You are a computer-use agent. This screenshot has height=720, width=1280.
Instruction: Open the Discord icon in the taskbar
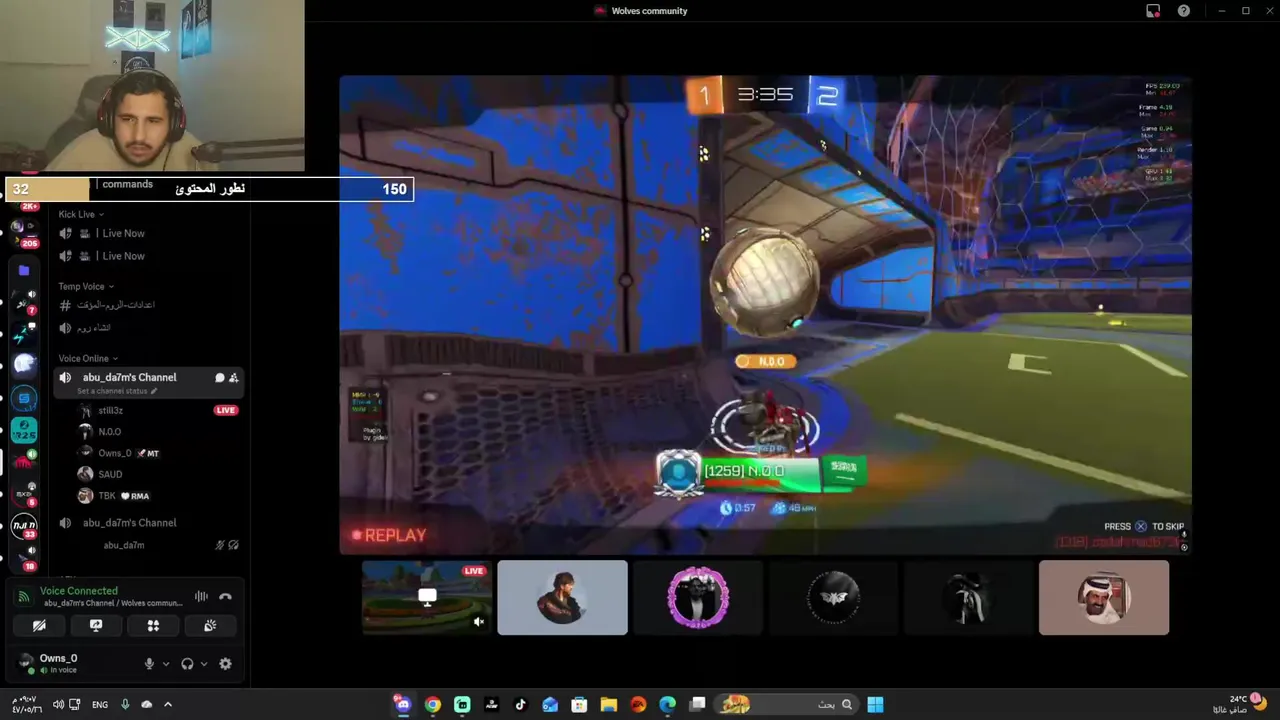403,704
